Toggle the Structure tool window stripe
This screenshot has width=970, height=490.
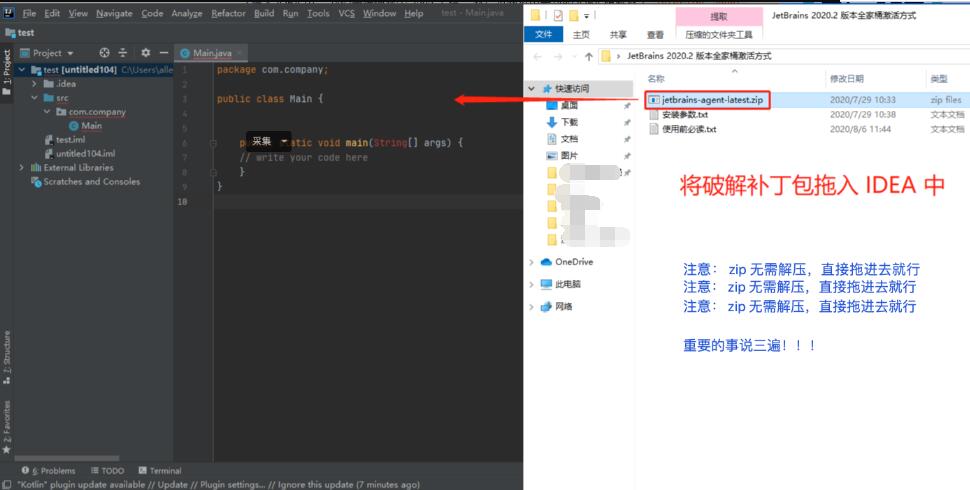point(7,358)
